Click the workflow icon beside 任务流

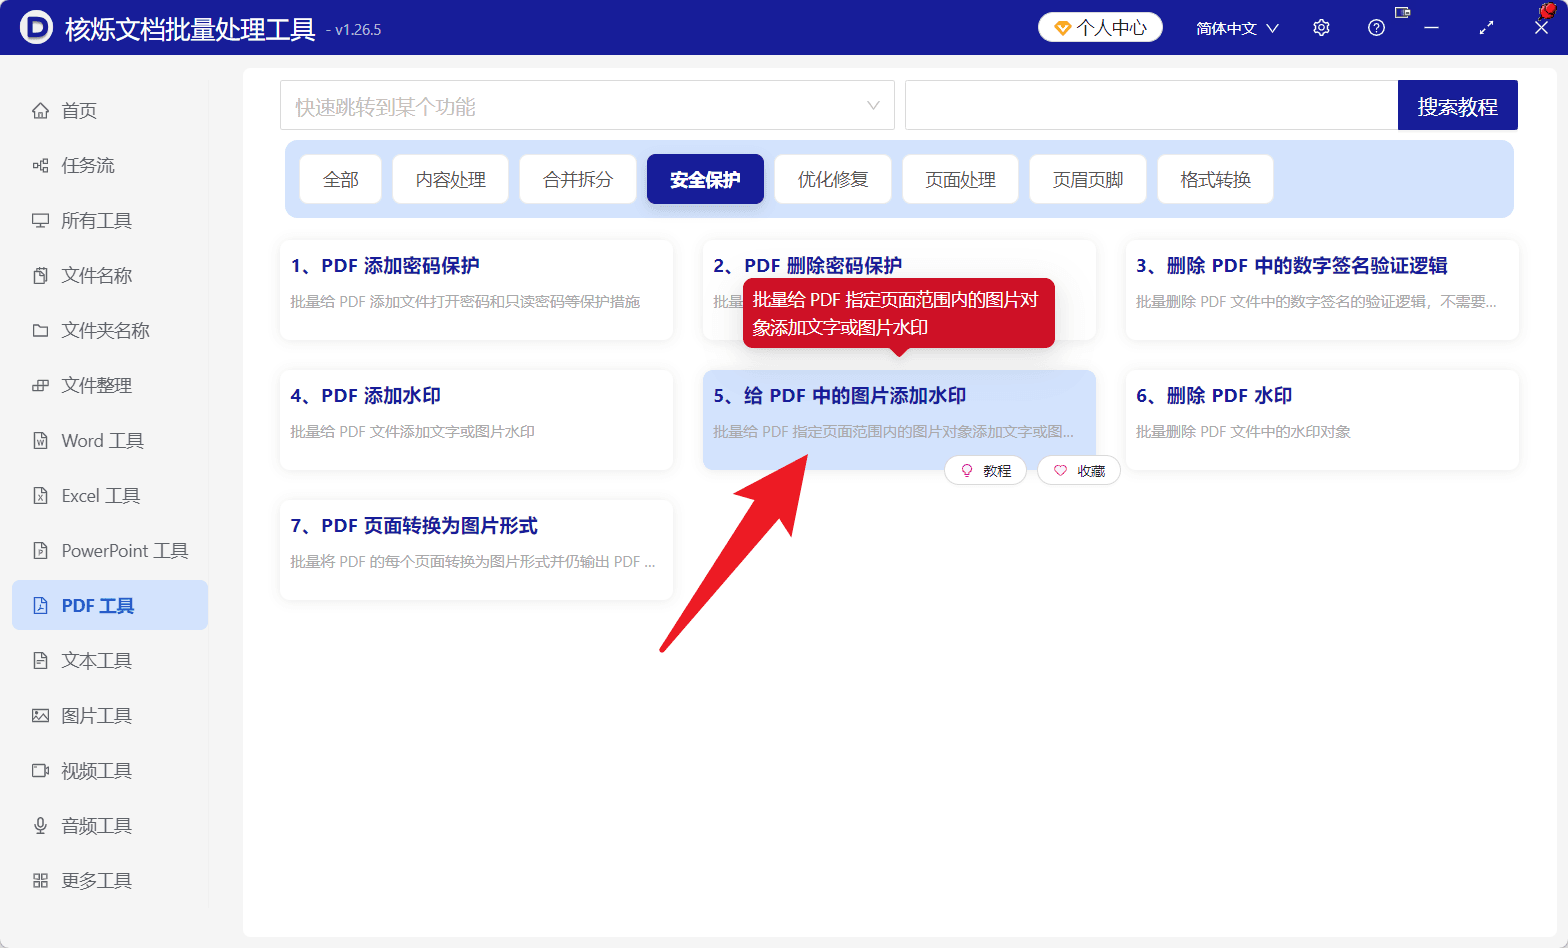40,165
